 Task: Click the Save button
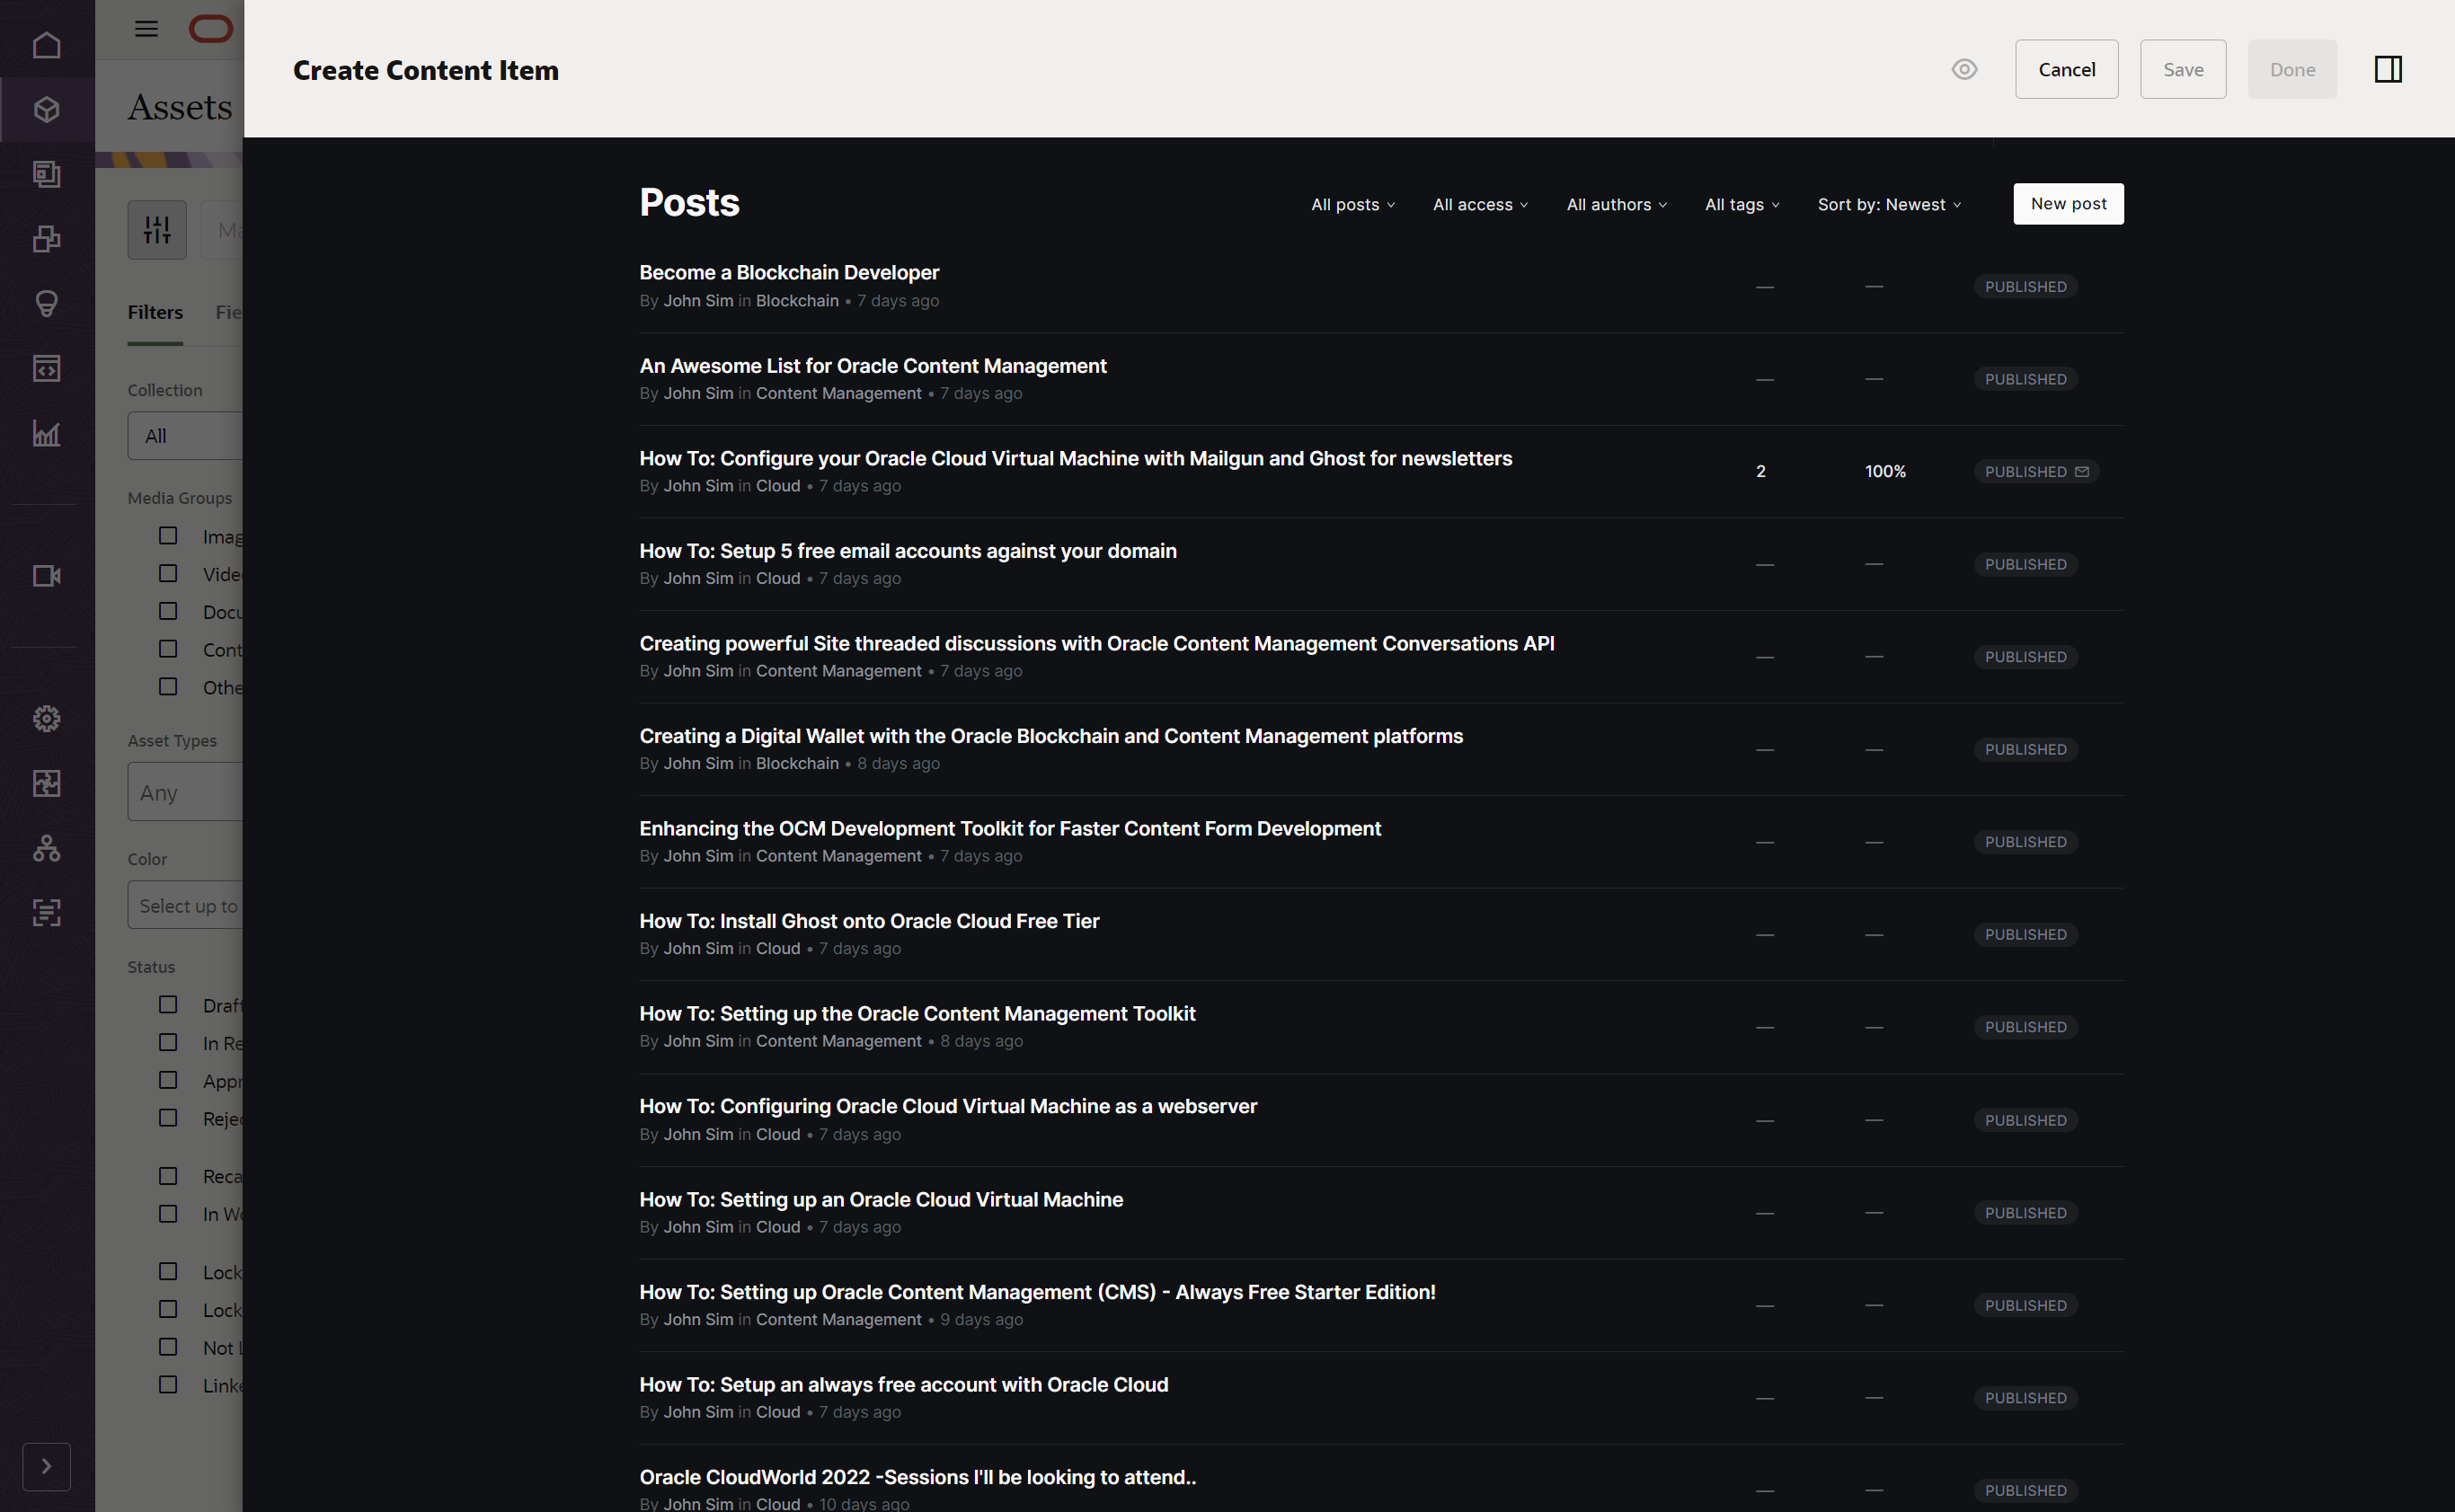coord(2183,69)
